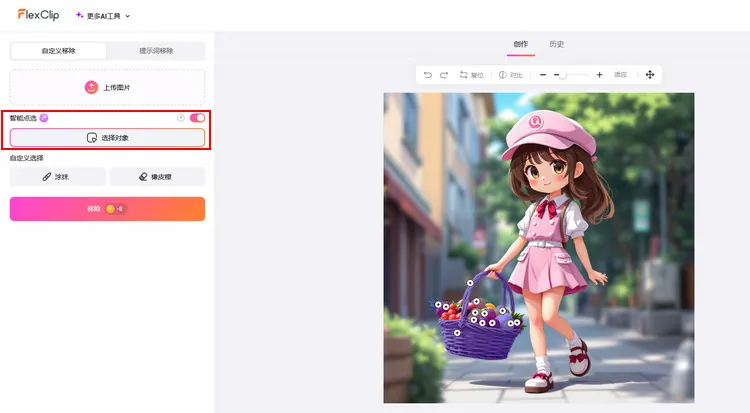Open the 历史 history tab
This screenshot has height=413, width=750.
pyautogui.click(x=557, y=44)
